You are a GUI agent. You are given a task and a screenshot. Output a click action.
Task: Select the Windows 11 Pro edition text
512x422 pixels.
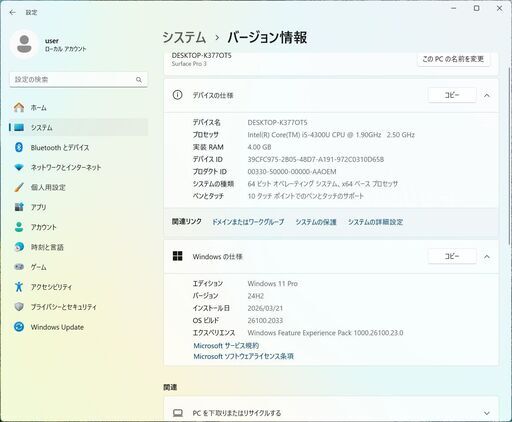coord(272,284)
